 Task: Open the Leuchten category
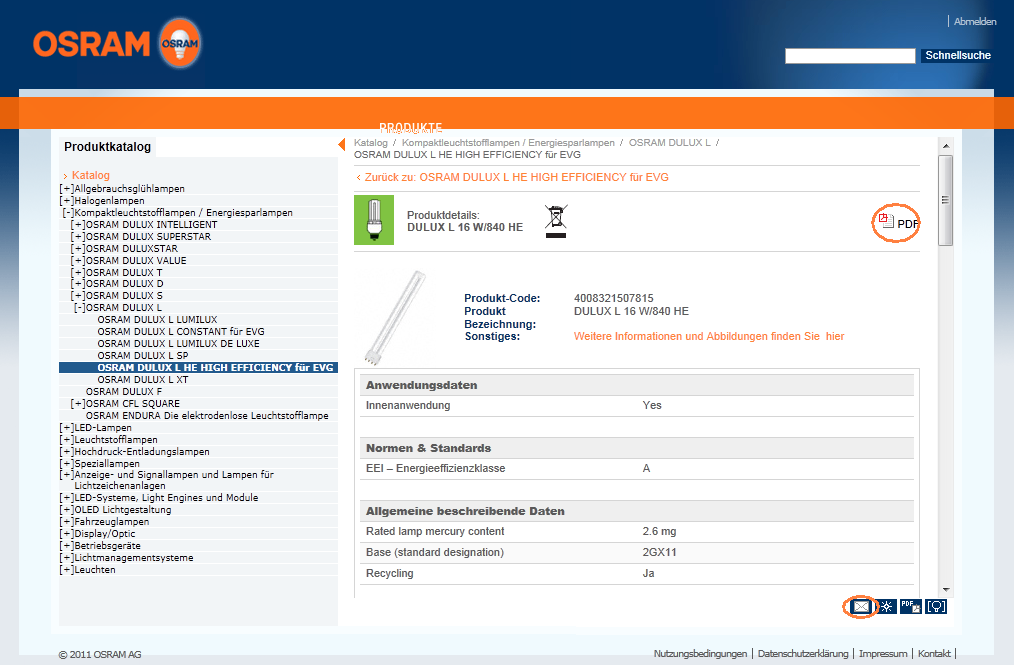(x=95, y=570)
